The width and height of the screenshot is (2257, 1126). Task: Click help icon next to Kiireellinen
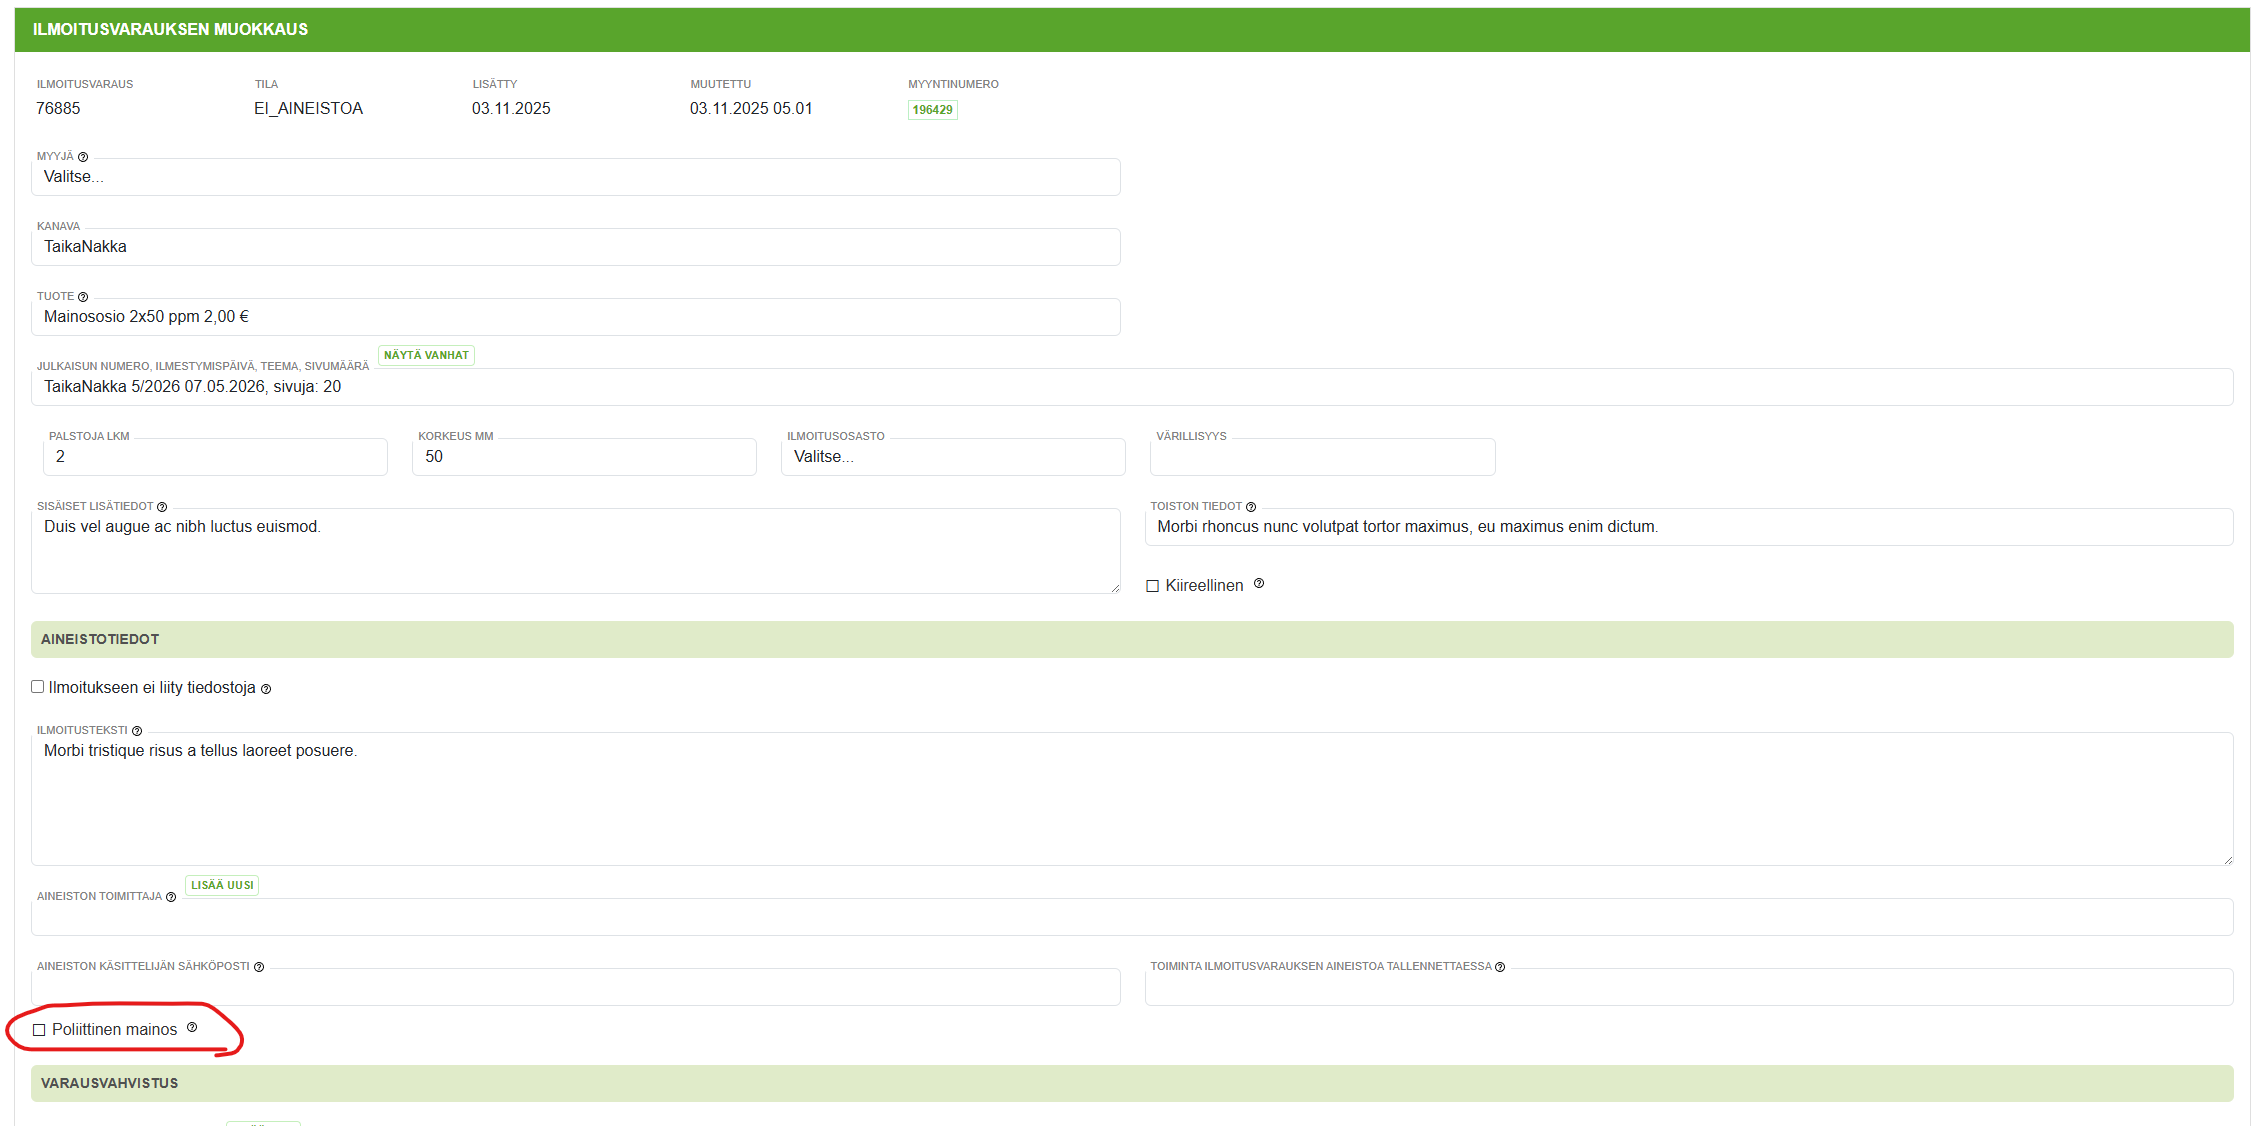click(x=1259, y=584)
